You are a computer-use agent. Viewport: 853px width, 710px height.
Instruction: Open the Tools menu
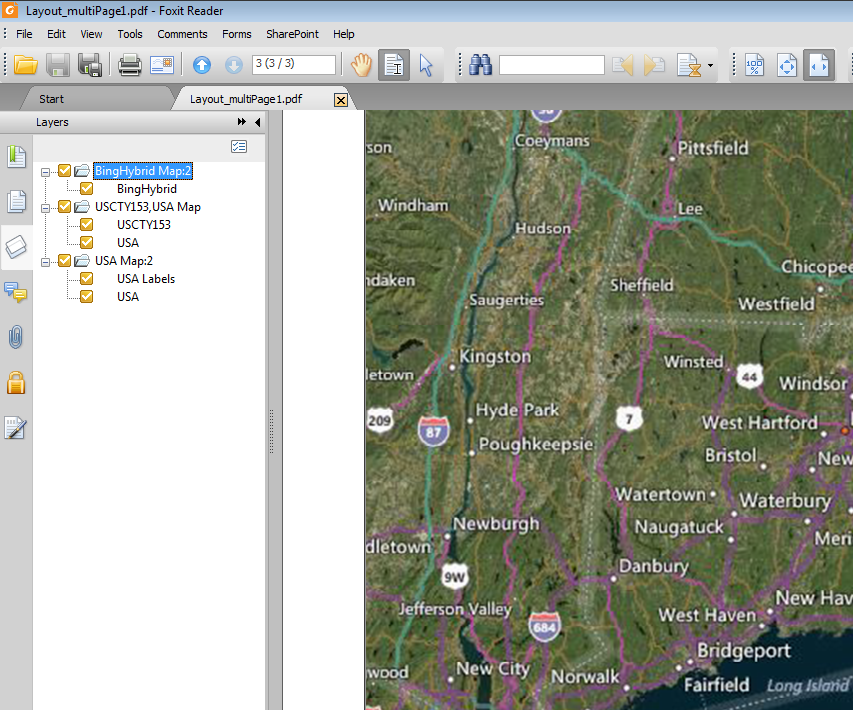130,34
